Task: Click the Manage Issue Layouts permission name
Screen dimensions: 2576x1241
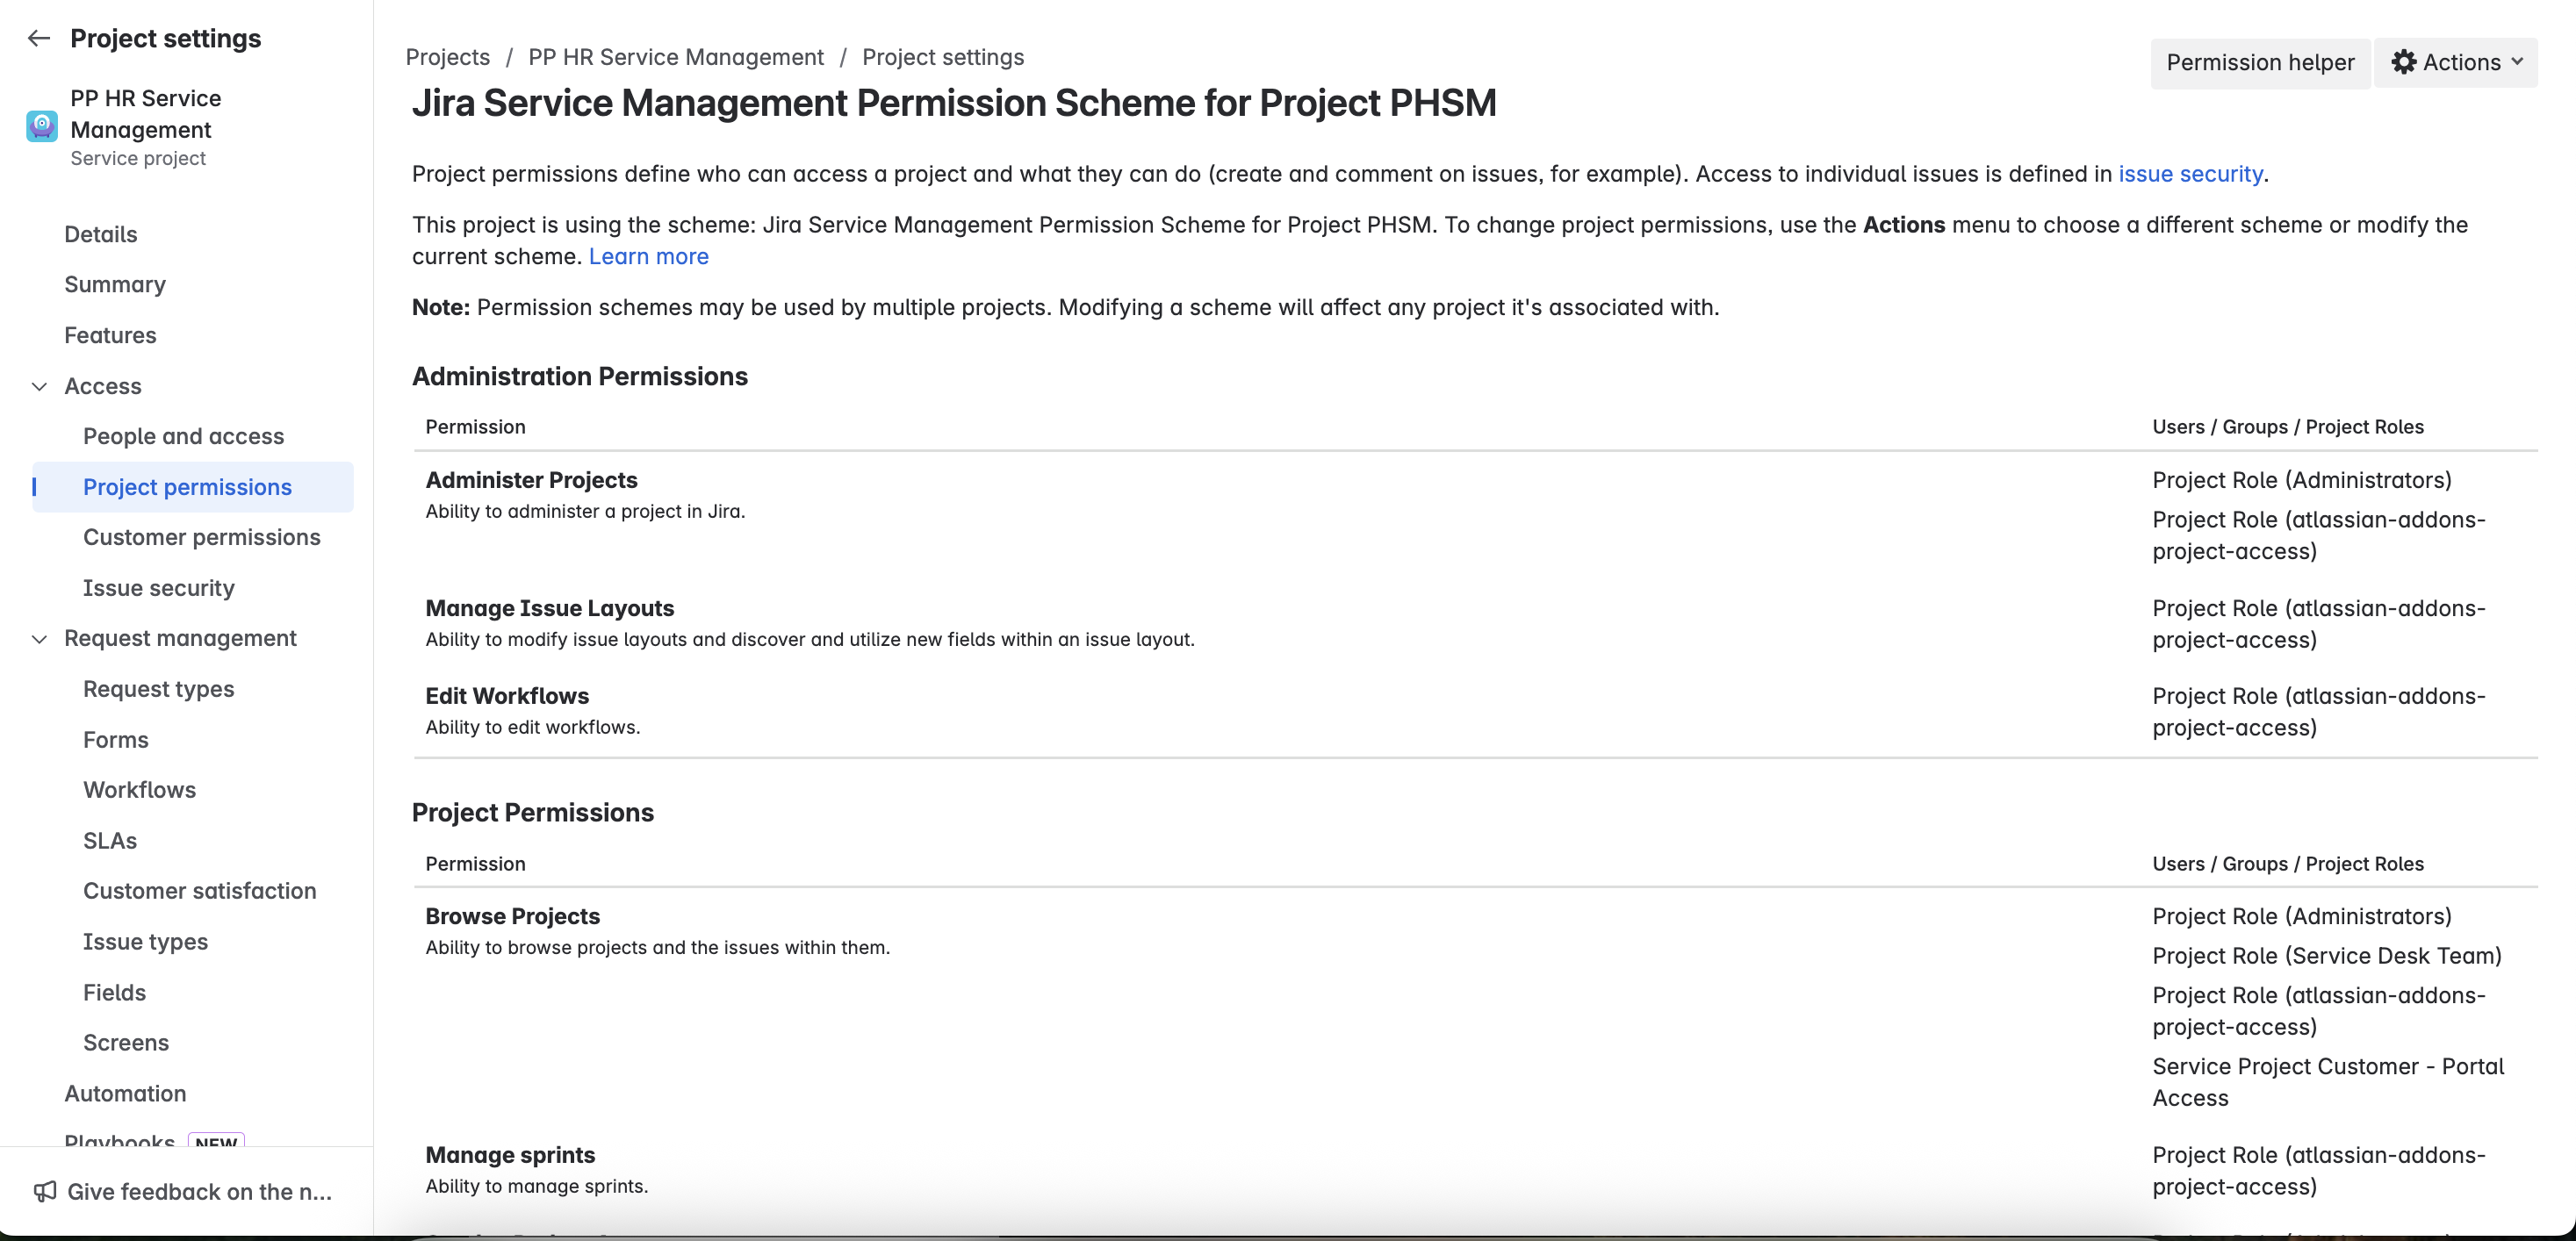Action: pyautogui.click(x=550, y=608)
